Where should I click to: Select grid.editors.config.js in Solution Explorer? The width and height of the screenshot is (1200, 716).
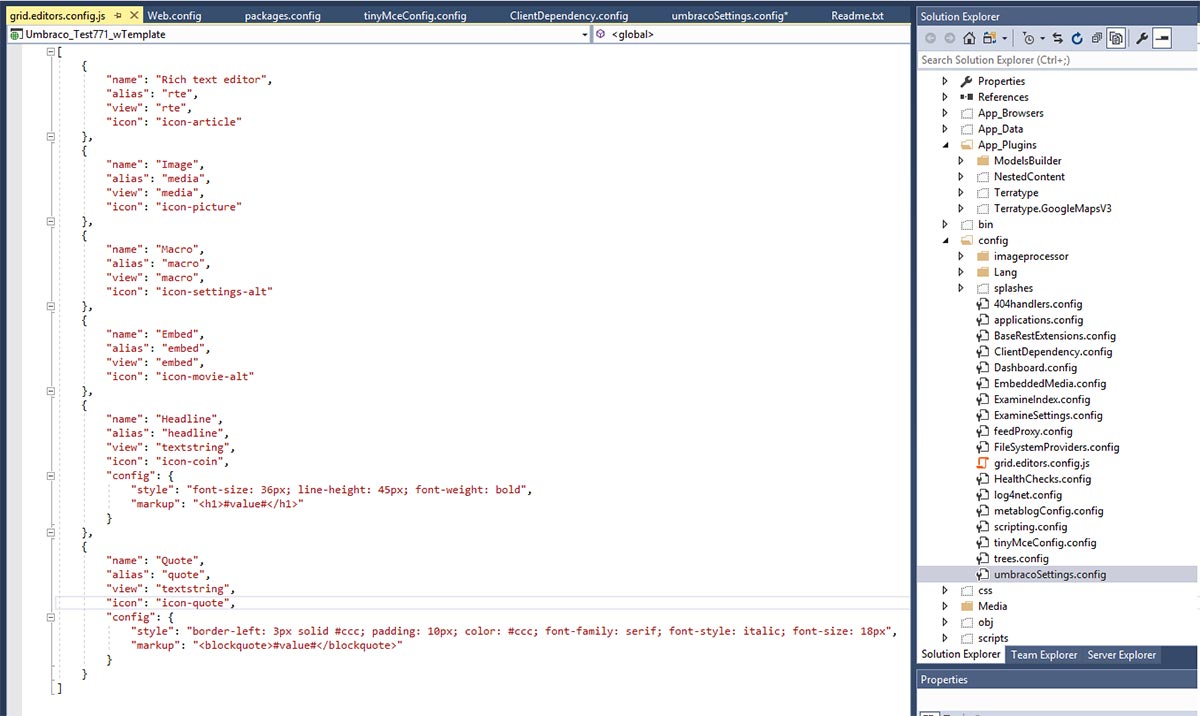(x=1042, y=464)
